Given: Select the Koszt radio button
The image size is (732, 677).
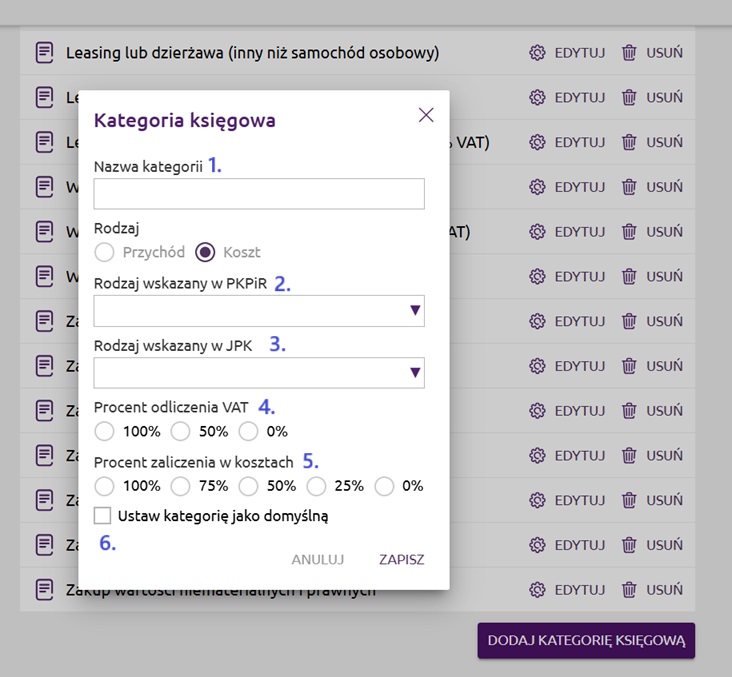Looking at the screenshot, I should point(205,252).
